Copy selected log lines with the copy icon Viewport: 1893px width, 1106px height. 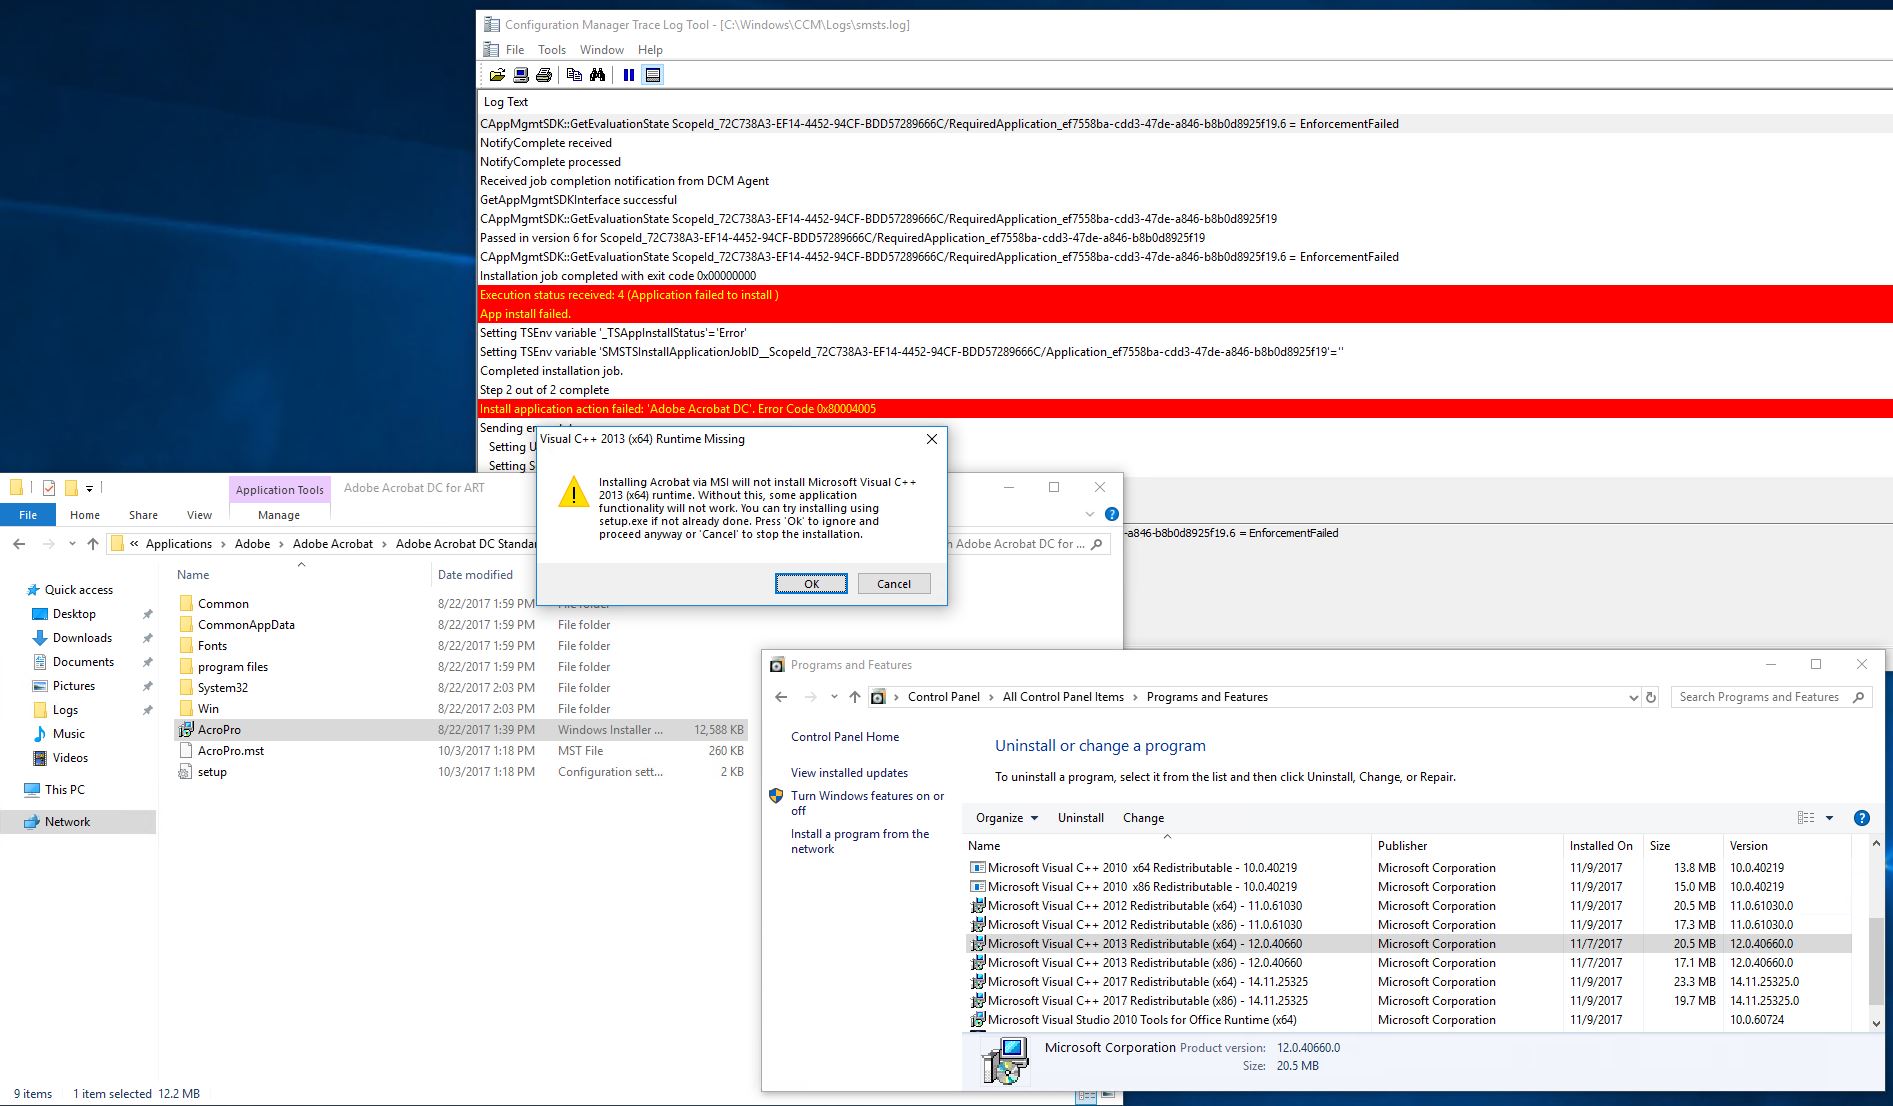coord(573,74)
